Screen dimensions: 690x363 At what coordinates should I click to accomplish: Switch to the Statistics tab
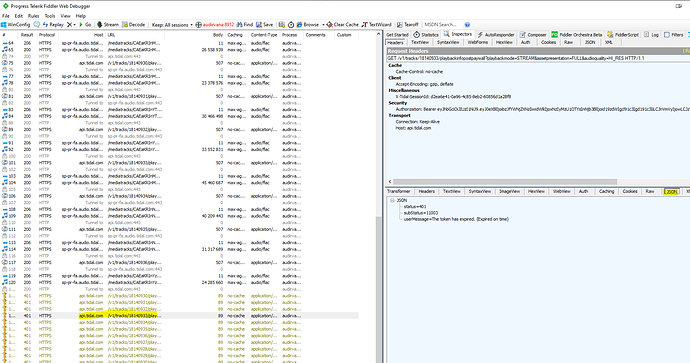point(426,34)
